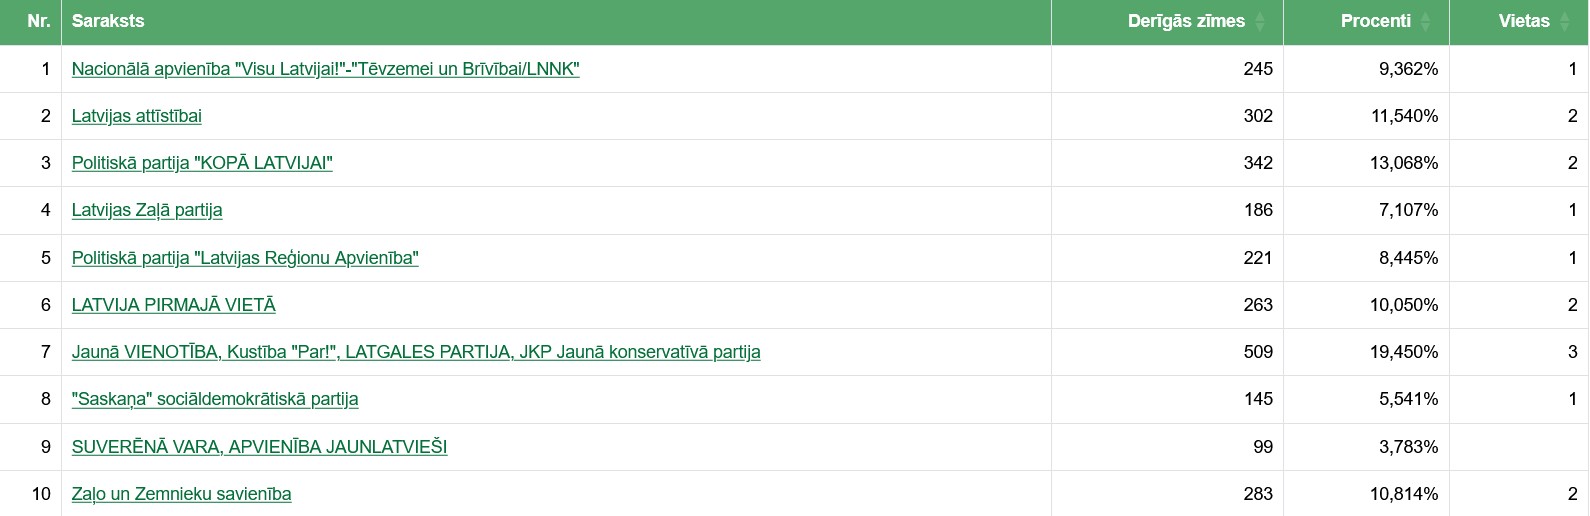The width and height of the screenshot is (1590, 516).
Task: Sort table by Procenti header text
Action: (x=1375, y=21)
